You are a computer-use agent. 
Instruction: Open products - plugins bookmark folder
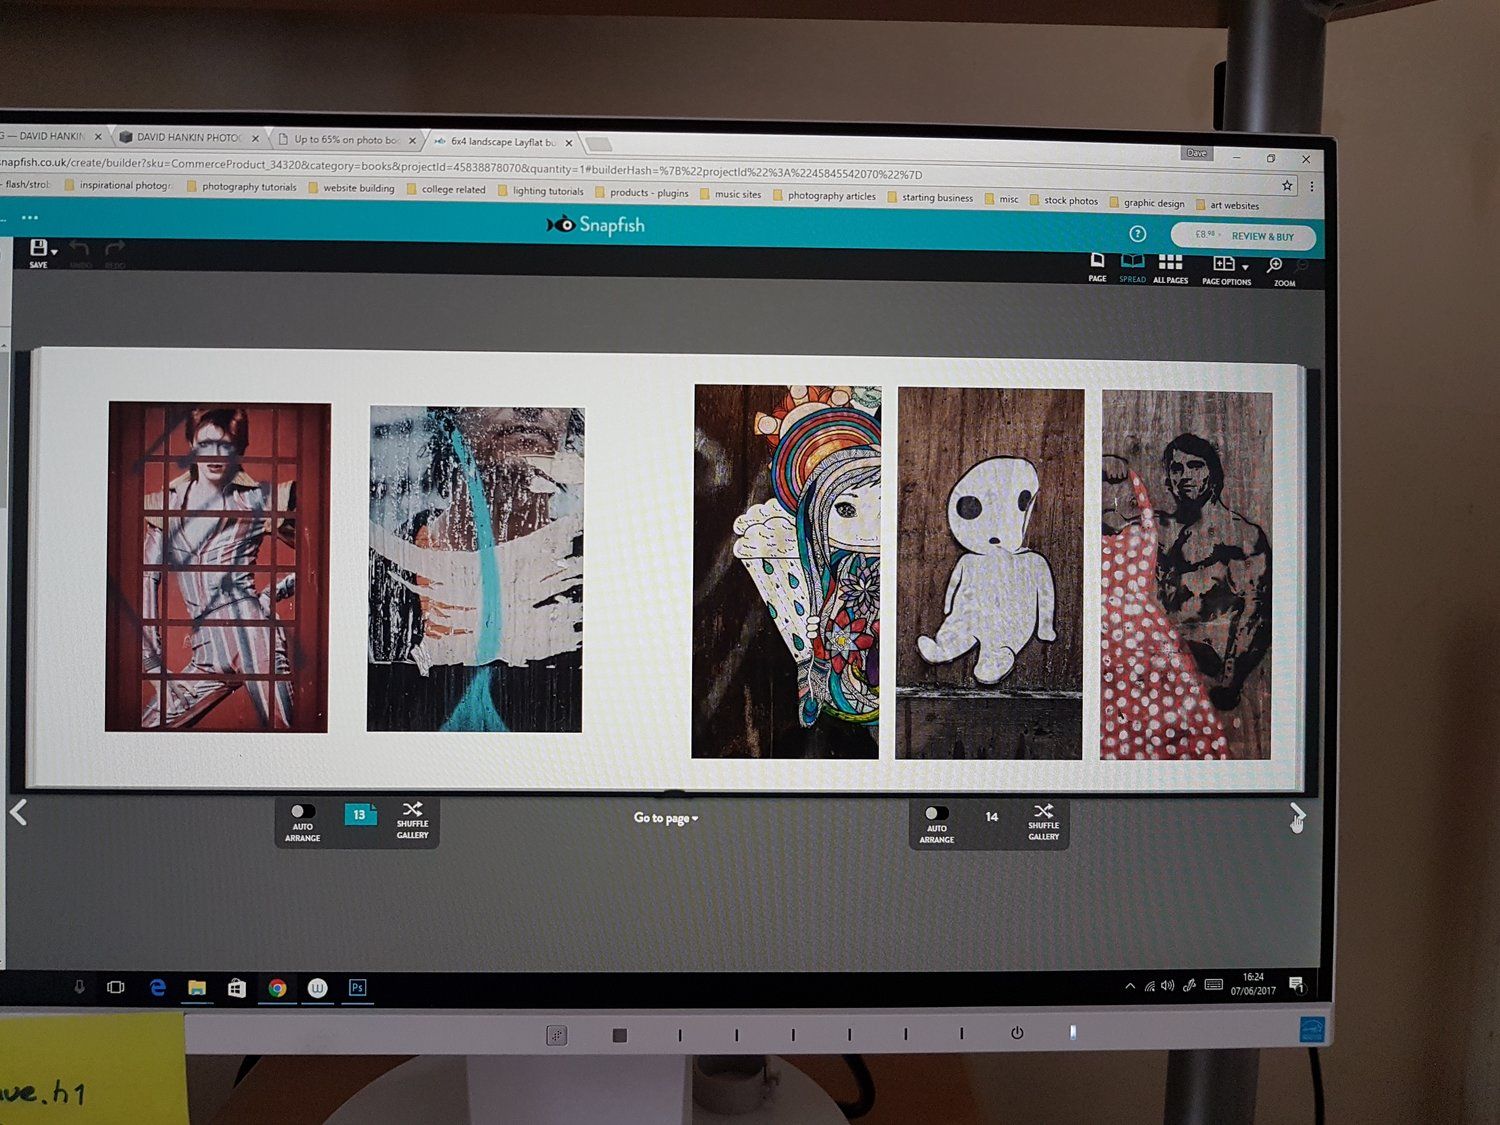coord(641,193)
